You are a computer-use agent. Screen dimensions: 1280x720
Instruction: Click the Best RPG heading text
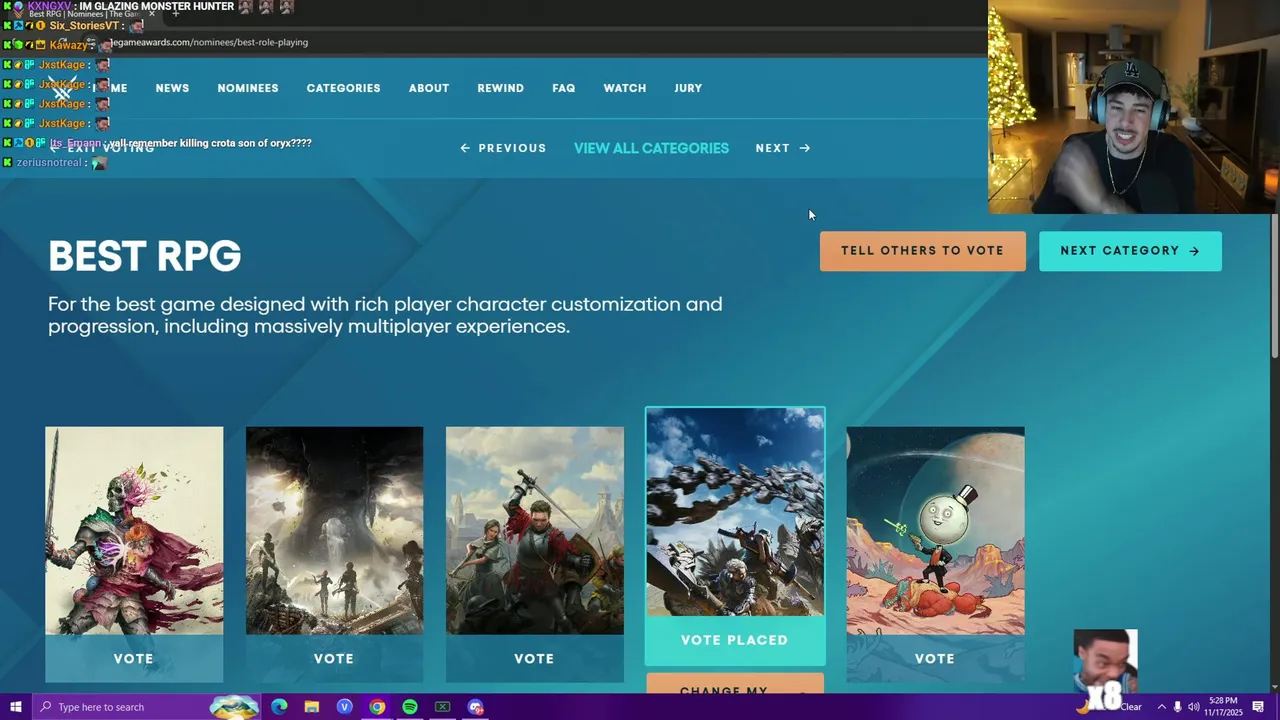click(x=145, y=257)
